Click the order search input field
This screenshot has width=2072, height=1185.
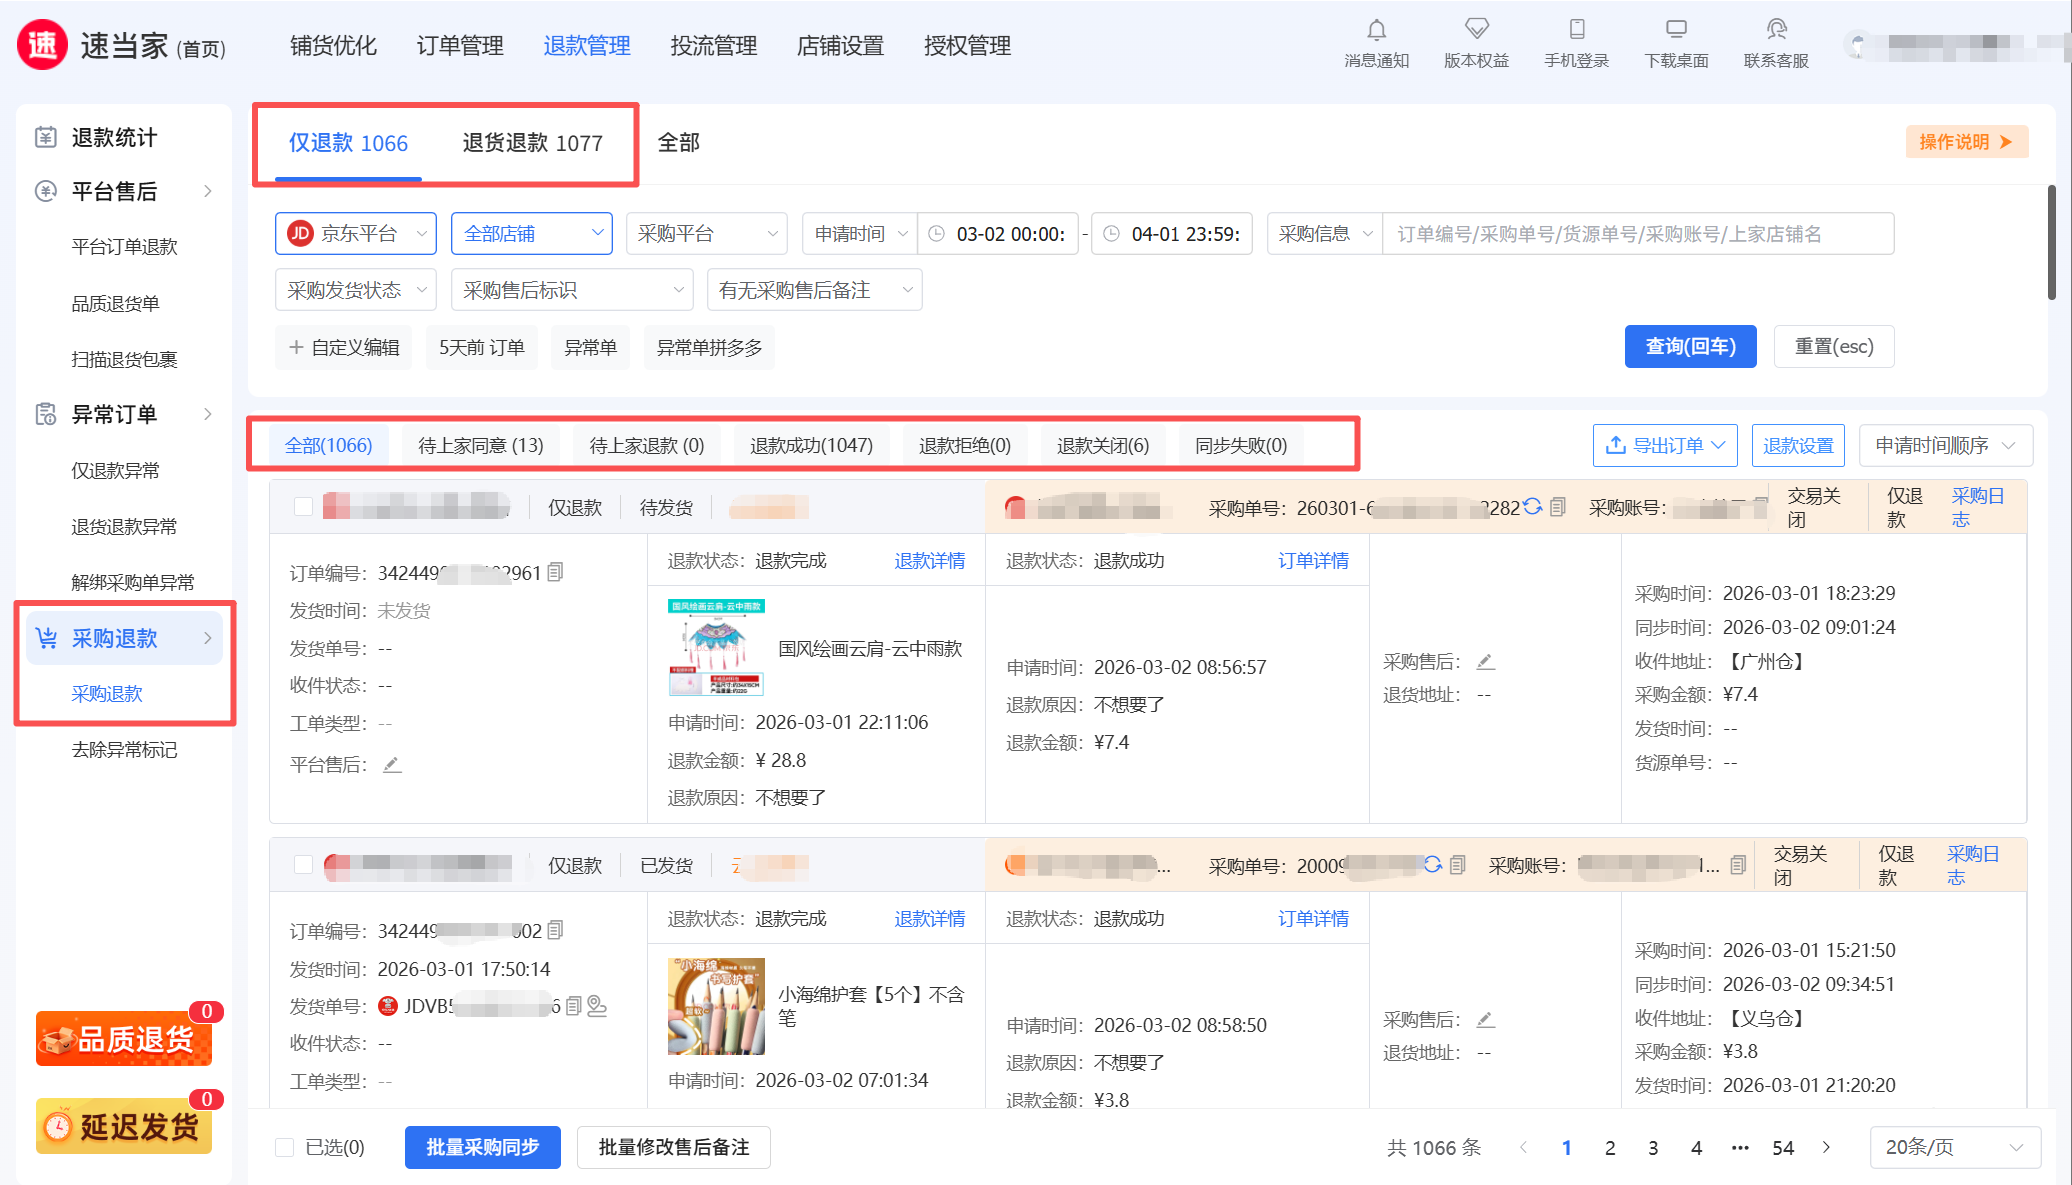pyautogui.click(x=1637, y=234)
